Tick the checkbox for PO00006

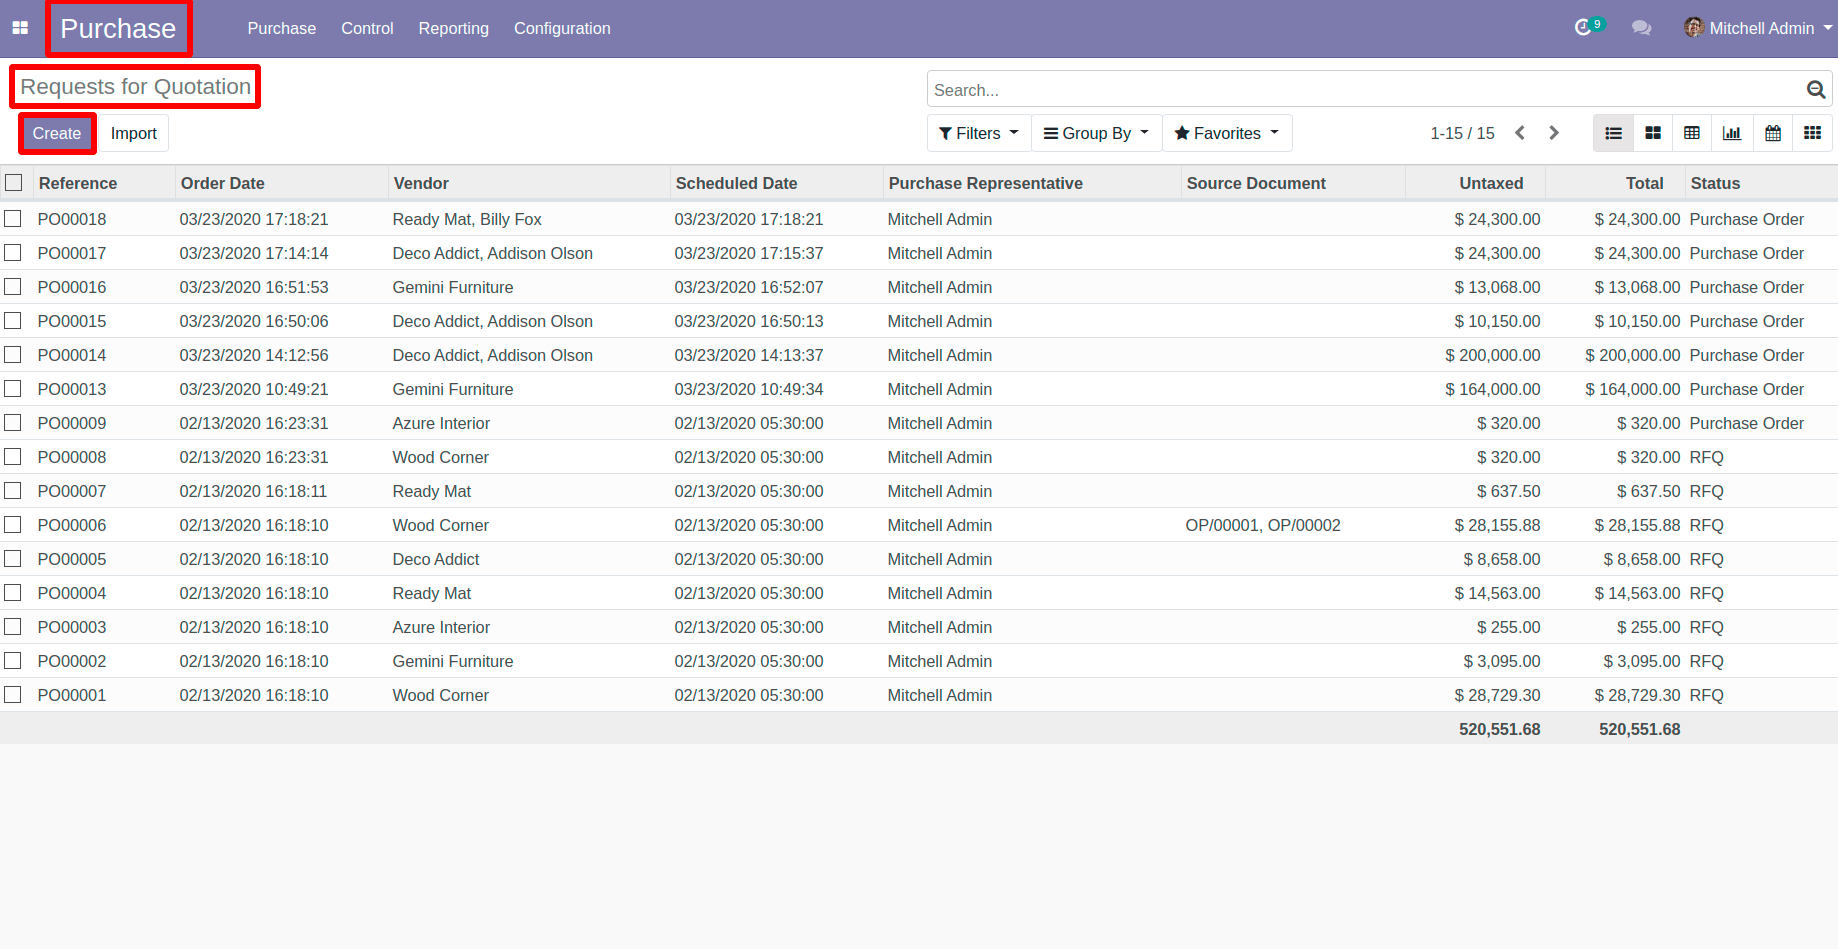coord(13,524)
